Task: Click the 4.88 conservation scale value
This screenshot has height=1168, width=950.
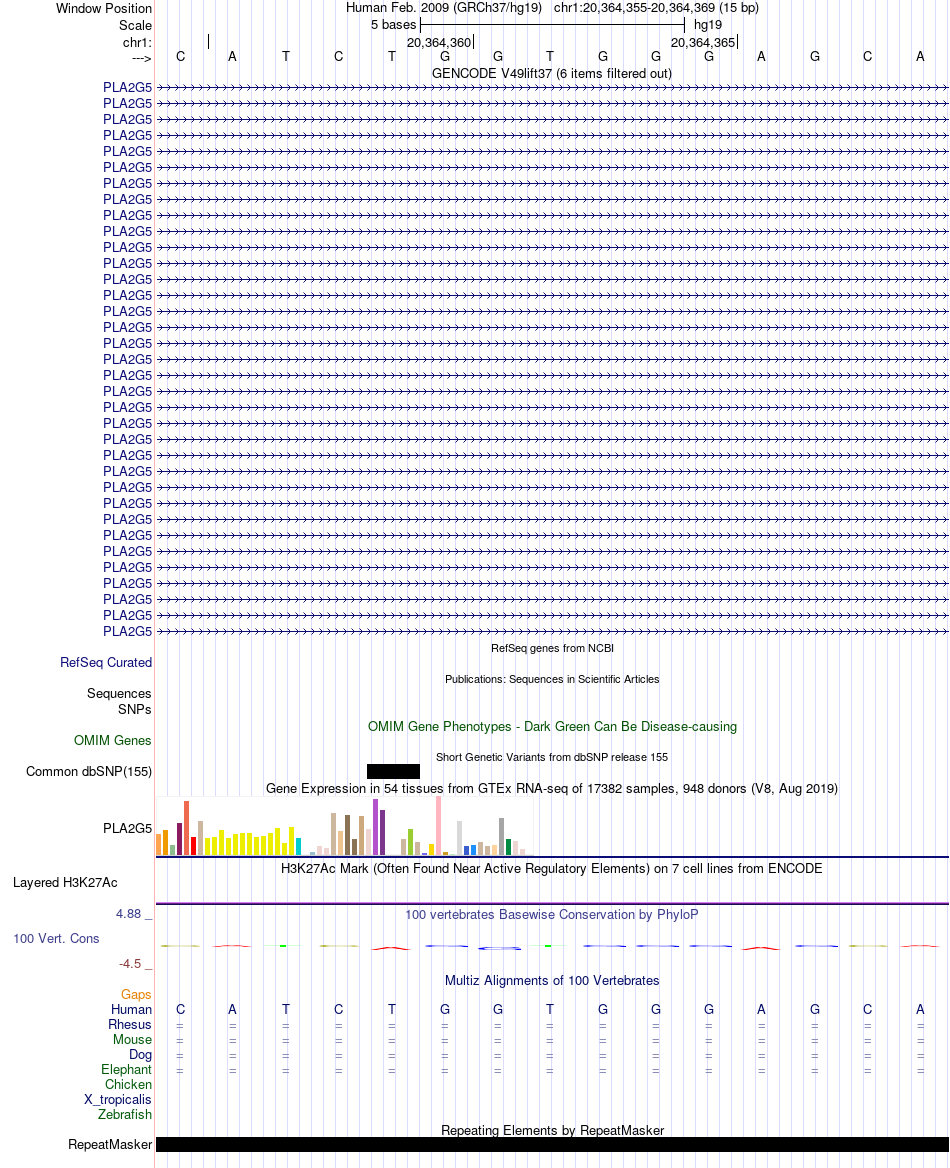Action: 128,914
